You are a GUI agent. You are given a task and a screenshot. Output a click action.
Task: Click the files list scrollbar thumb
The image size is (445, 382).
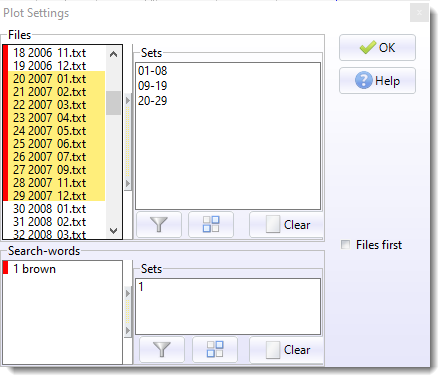[x=113, y=103]
